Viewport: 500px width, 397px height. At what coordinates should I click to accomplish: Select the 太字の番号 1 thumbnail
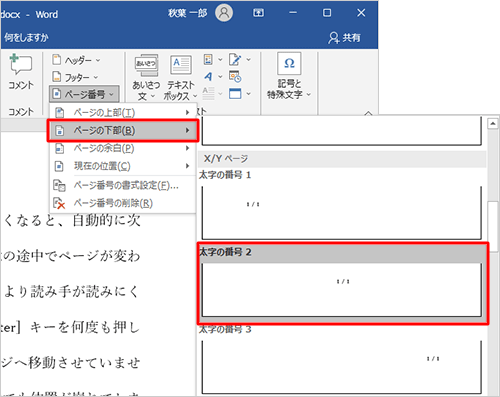pyautogui.click(x=342, y=212)
